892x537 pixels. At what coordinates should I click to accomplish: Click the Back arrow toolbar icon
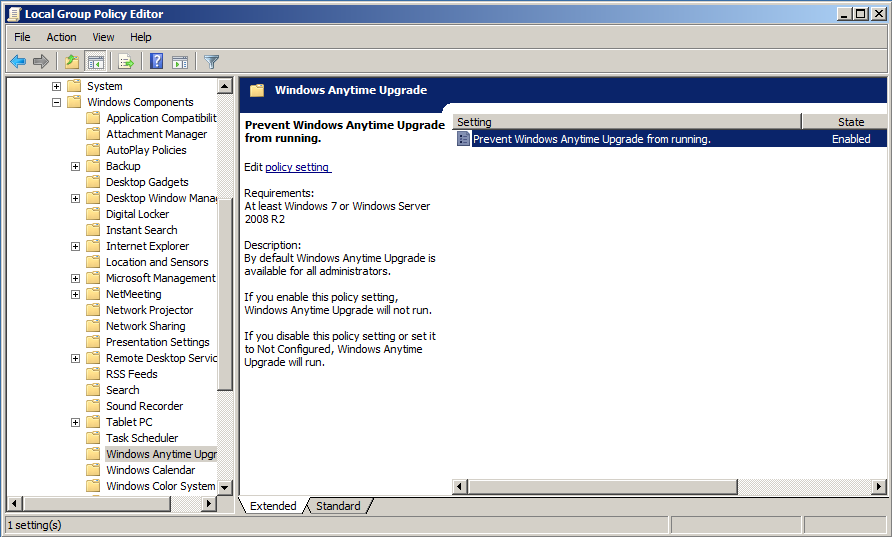click(x=18, y=61)
